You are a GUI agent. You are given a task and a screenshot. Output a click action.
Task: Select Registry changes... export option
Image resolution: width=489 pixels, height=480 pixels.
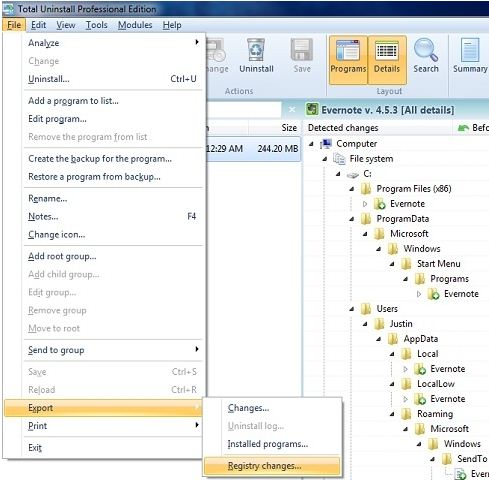point(273,466)
